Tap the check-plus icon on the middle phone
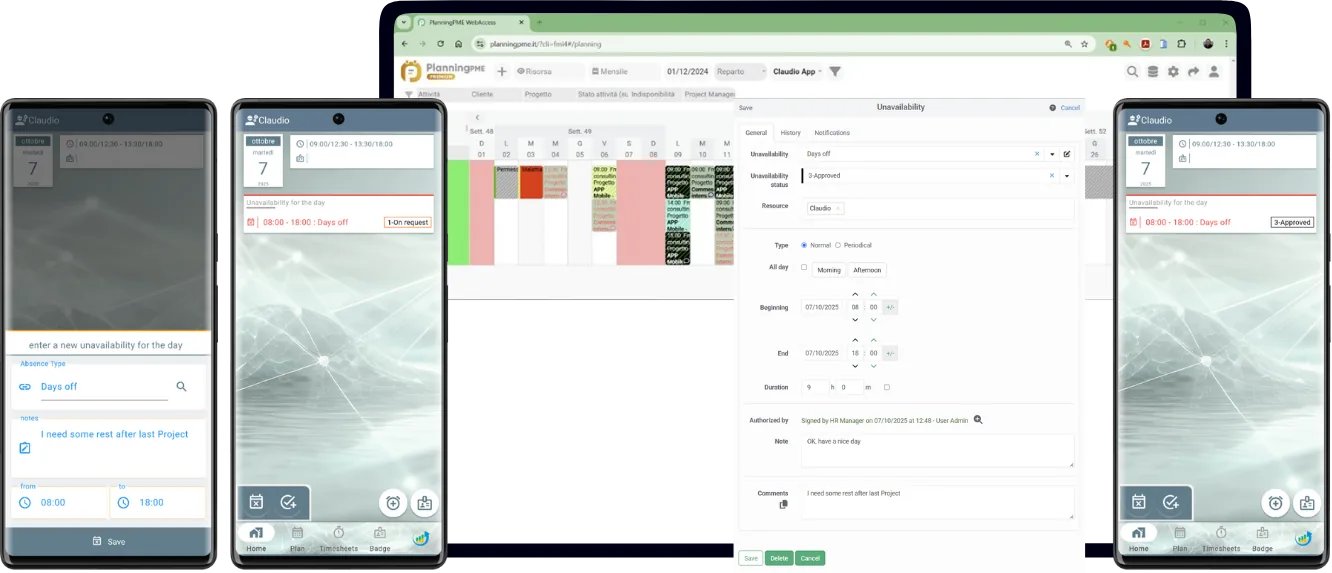 (x=288, y=502)
